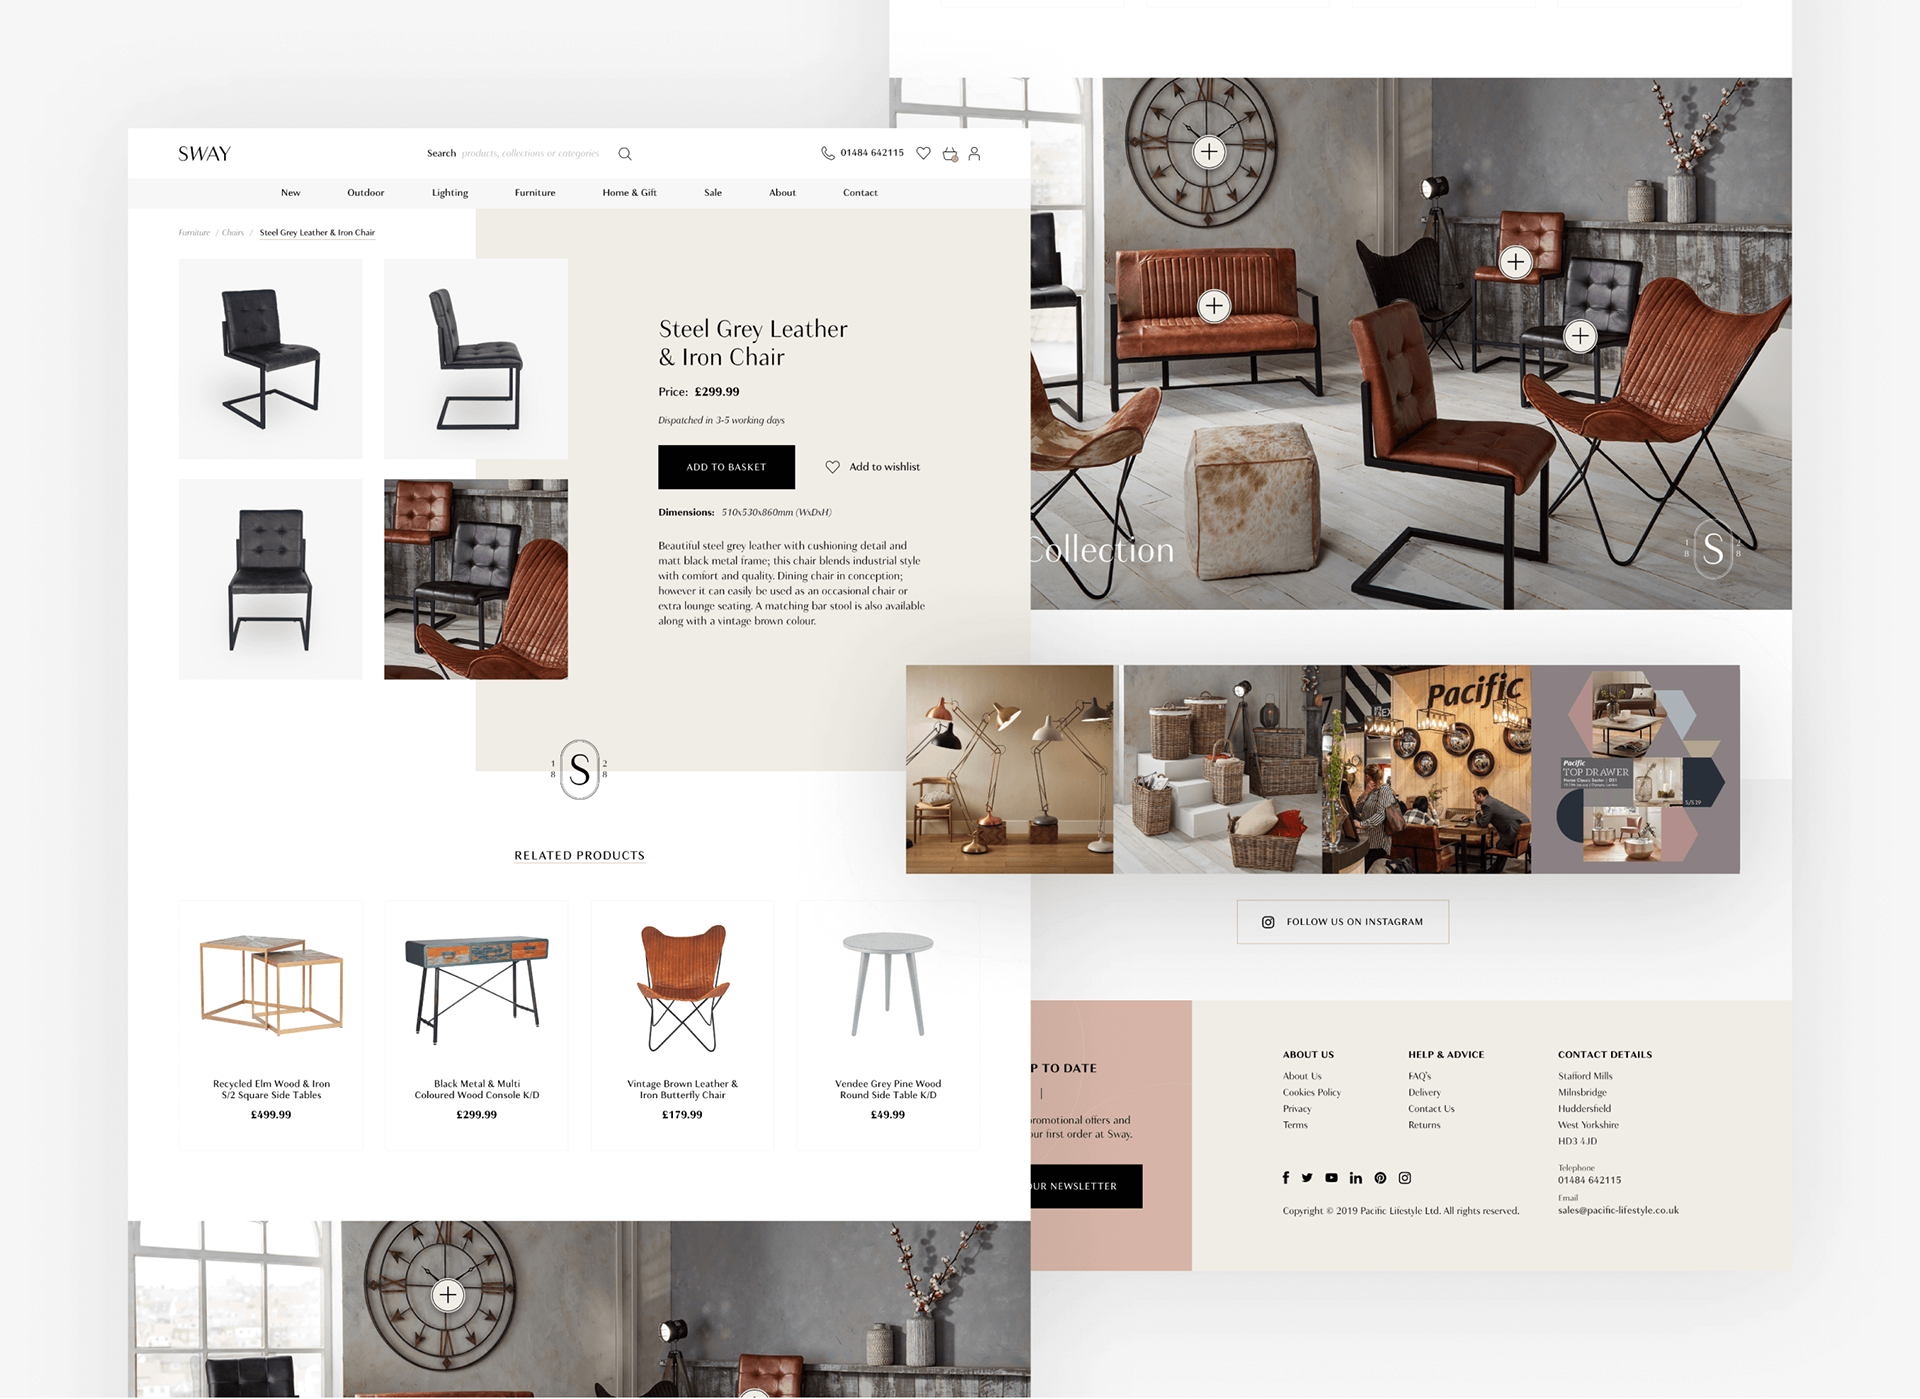Click the Add to wishlist text link
1920x1399 pixels.
tap(884, 467)
